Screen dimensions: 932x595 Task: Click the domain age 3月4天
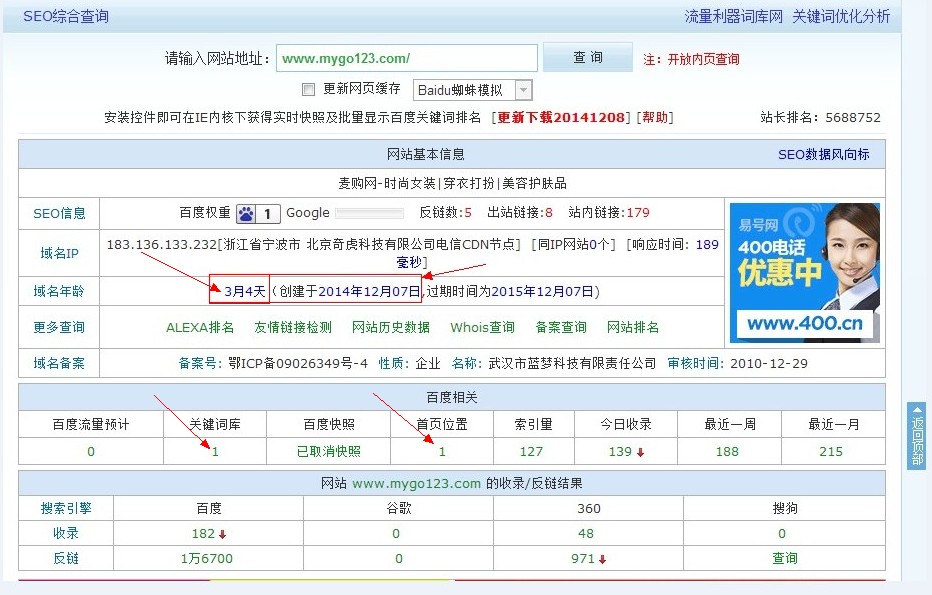244,291
